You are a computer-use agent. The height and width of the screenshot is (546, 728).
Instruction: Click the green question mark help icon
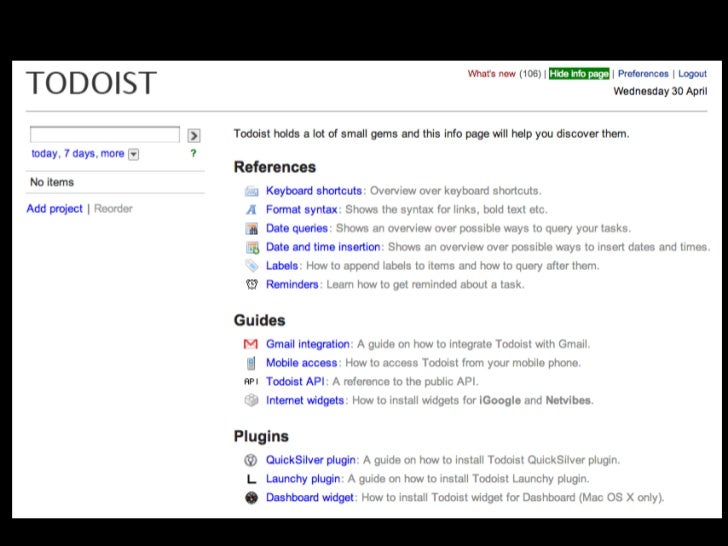194,153
